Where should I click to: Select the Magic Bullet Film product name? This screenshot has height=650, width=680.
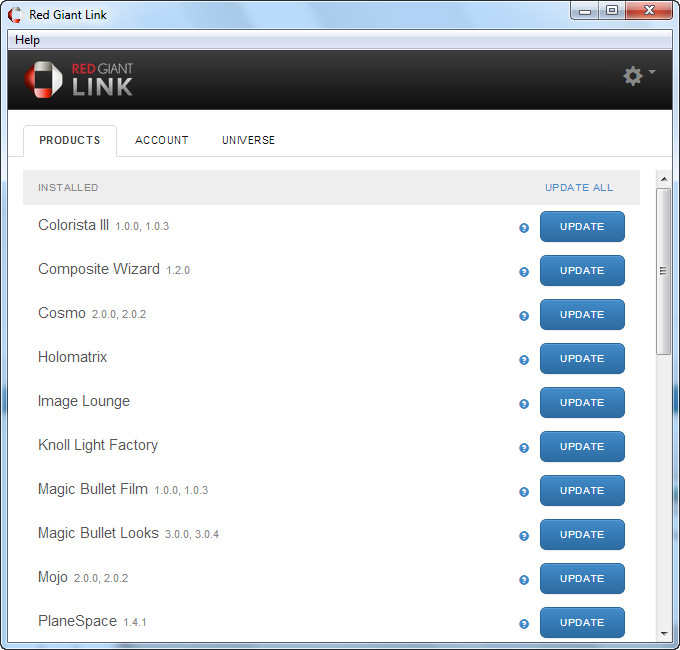point(93,489)
